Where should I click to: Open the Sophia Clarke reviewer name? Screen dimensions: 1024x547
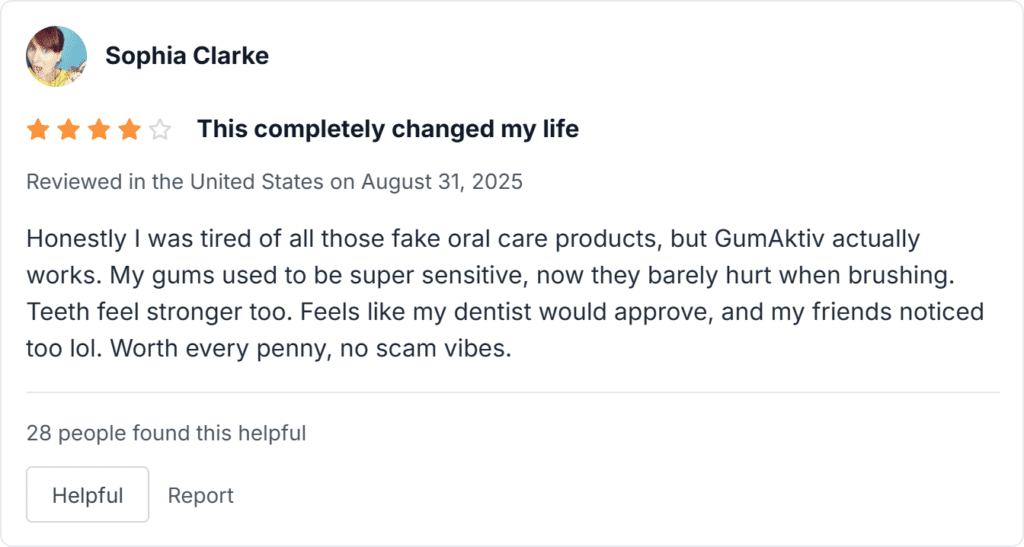coord(187,56)
